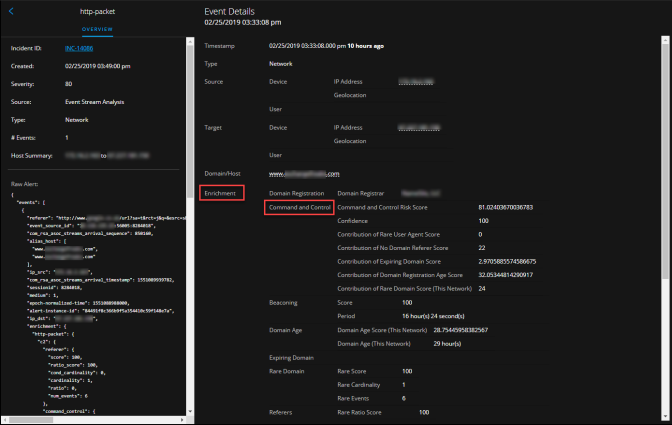Screen dimensions: 672x425
Task: Click the Command and Control Risk Score value
Action: click(514, 207)
